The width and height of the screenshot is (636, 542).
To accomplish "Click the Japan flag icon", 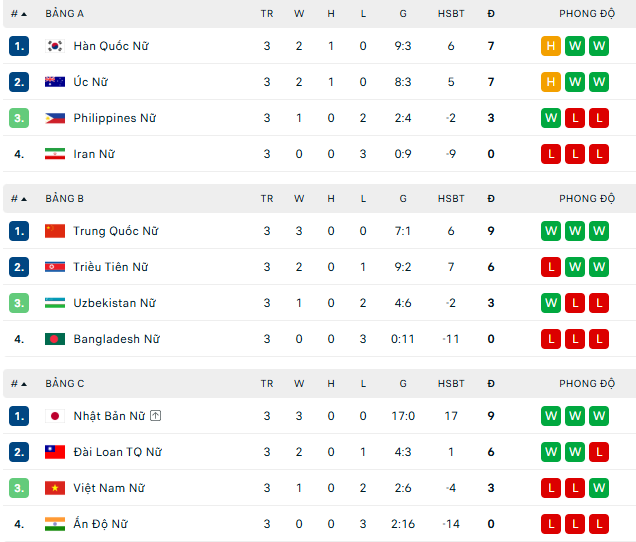I will click(x=55, y=416).
